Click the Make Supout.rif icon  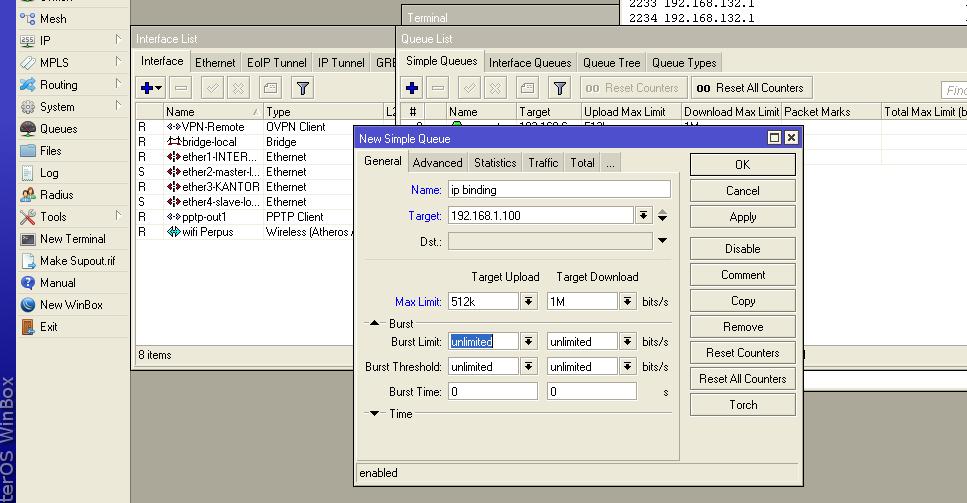[x=28, y=261]
